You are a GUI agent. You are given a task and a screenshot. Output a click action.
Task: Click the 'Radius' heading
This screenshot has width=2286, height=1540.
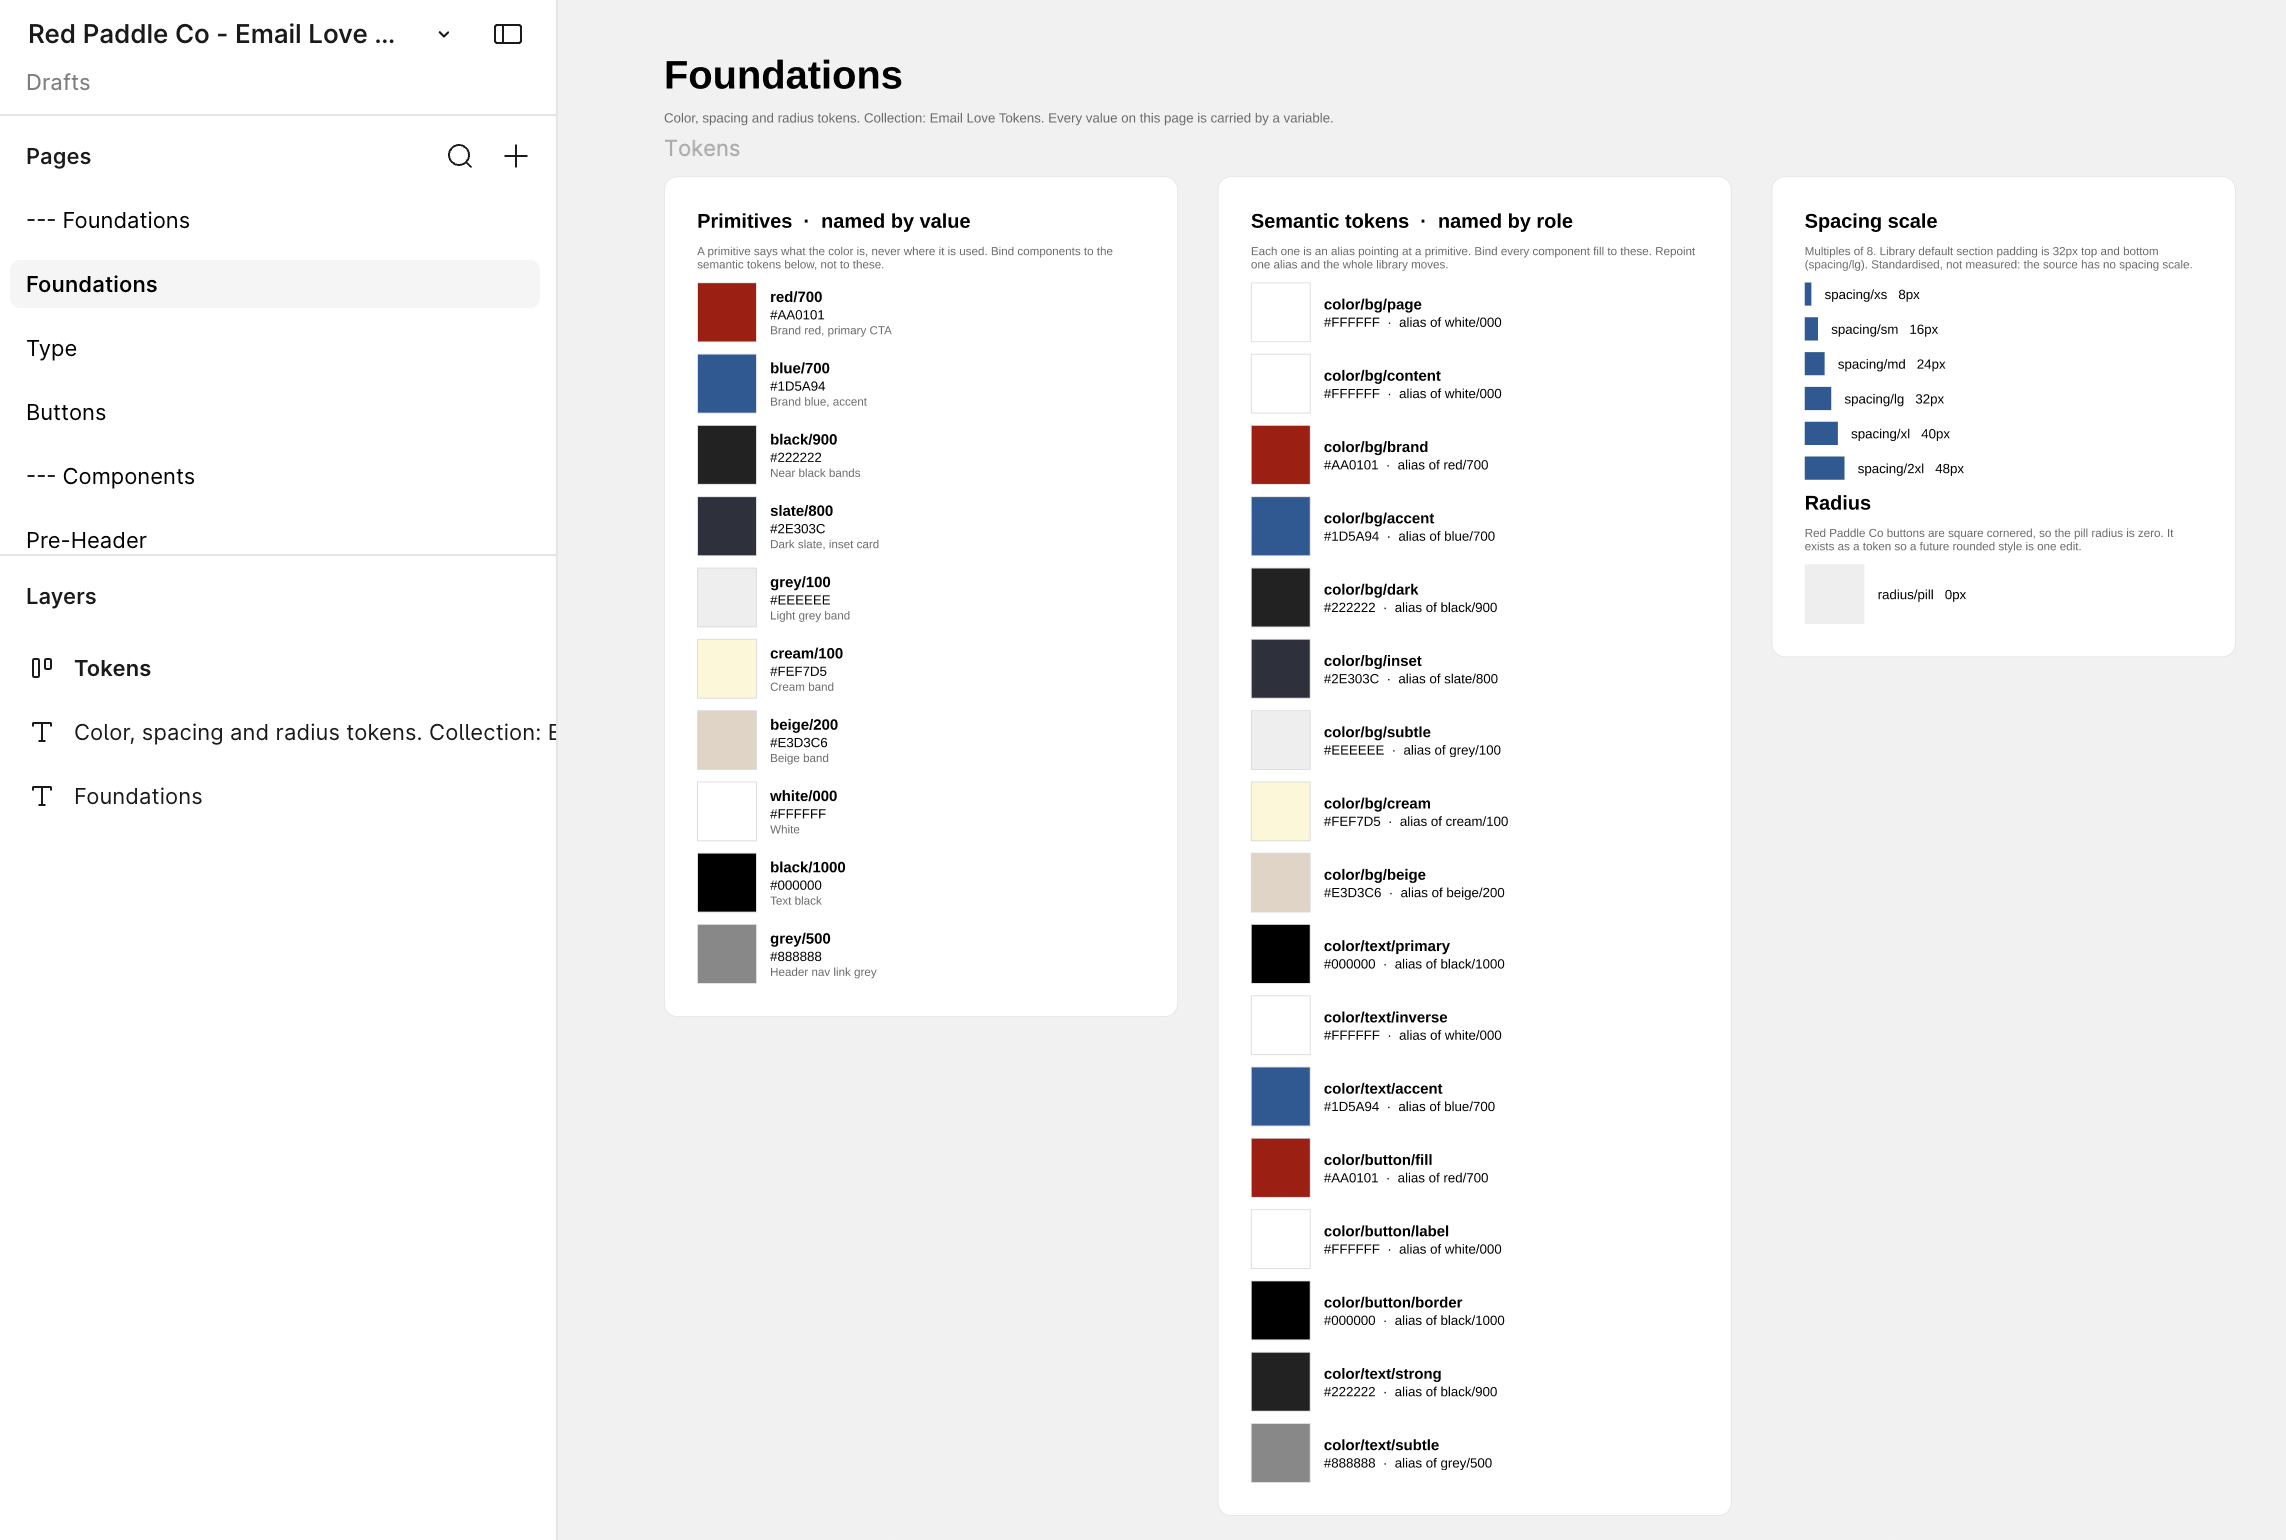(x=1838, y=503)
